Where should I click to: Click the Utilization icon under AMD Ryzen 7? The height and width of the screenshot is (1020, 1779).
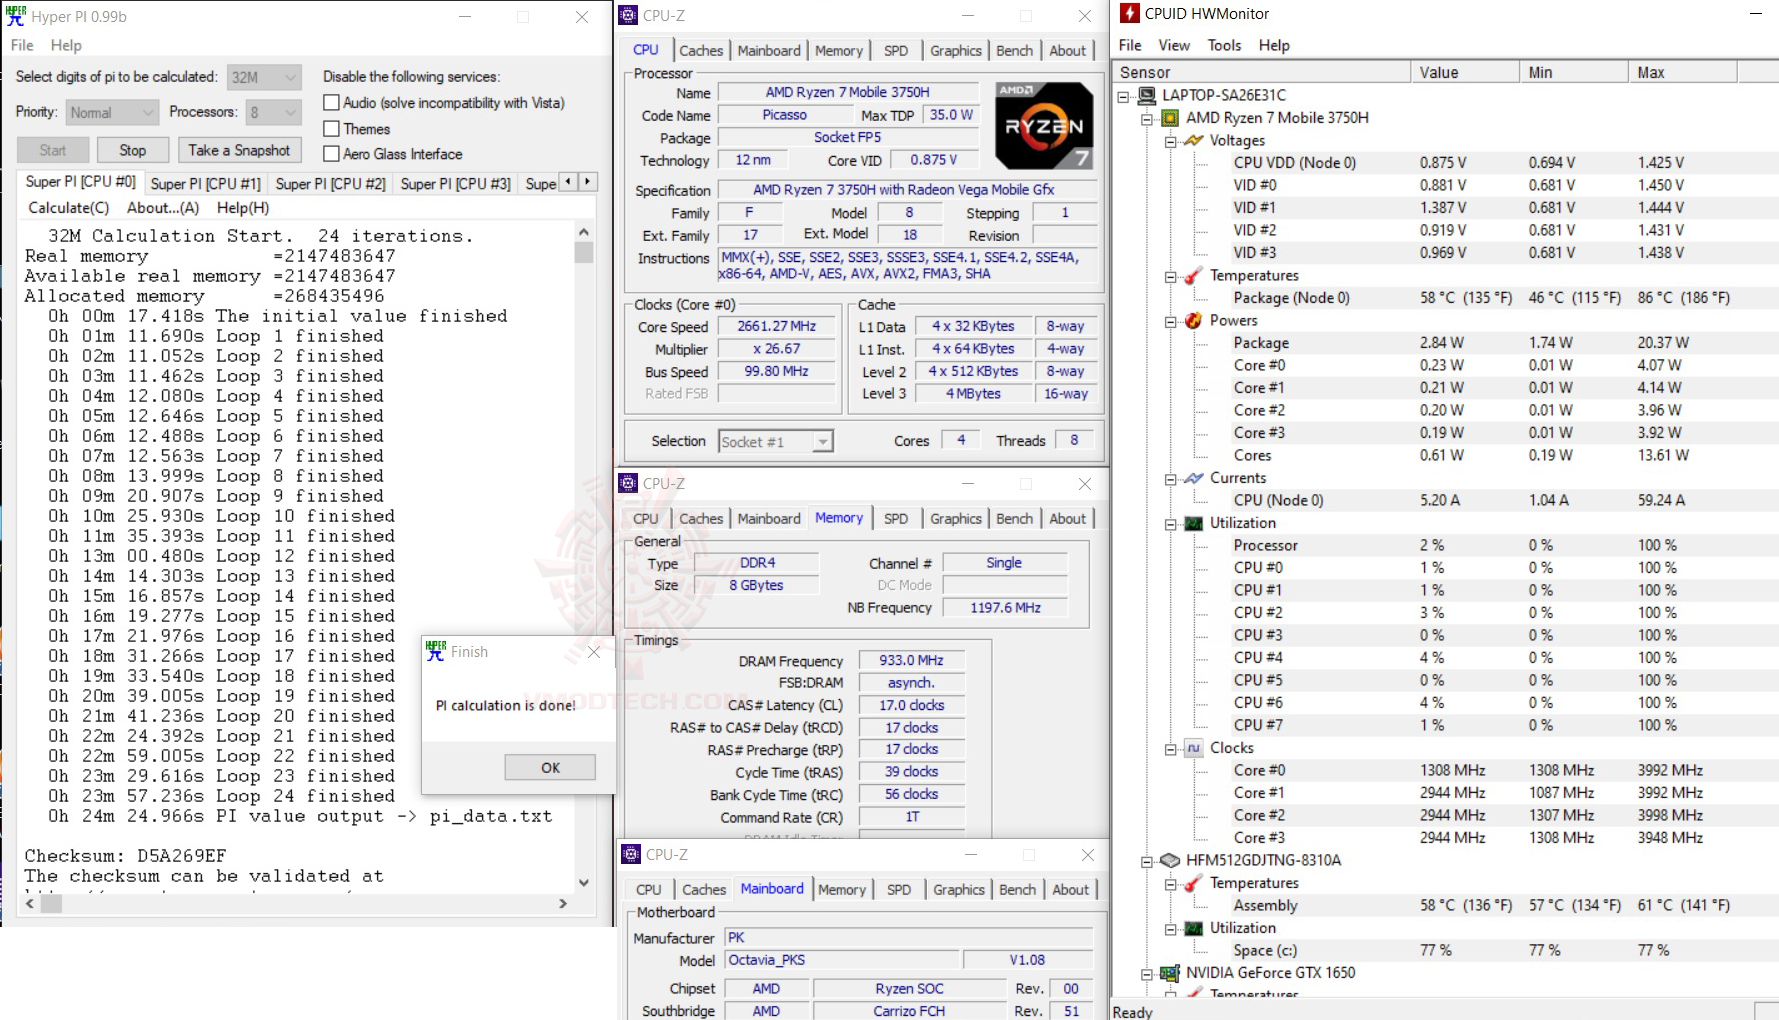1193,523
